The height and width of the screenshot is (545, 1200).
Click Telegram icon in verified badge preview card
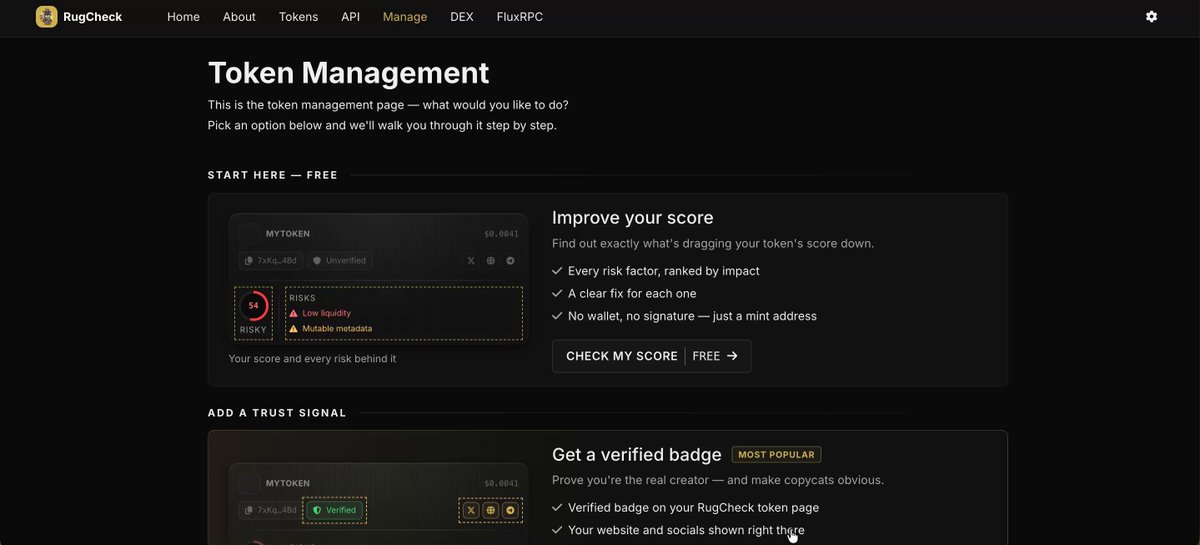510,510
